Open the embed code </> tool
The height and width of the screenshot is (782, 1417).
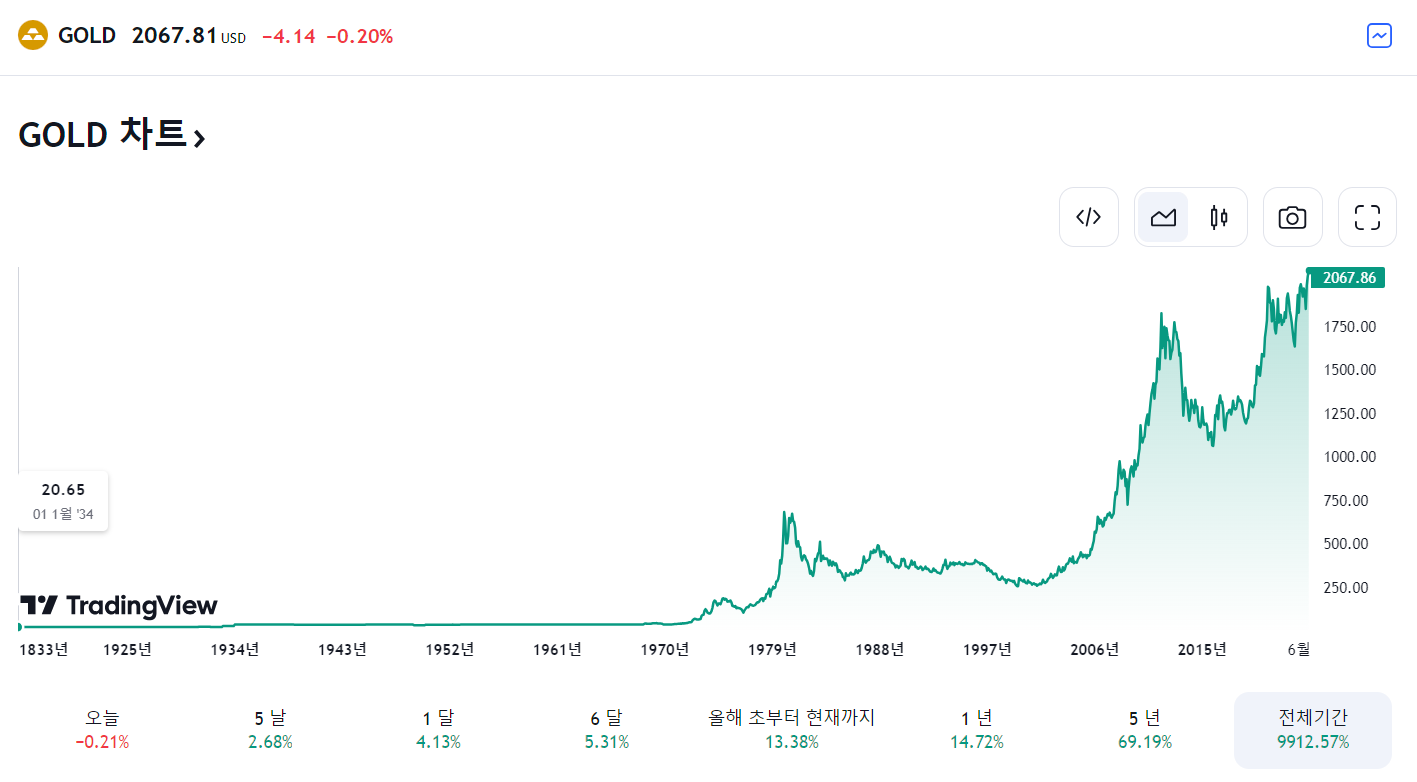[1089, 216]
